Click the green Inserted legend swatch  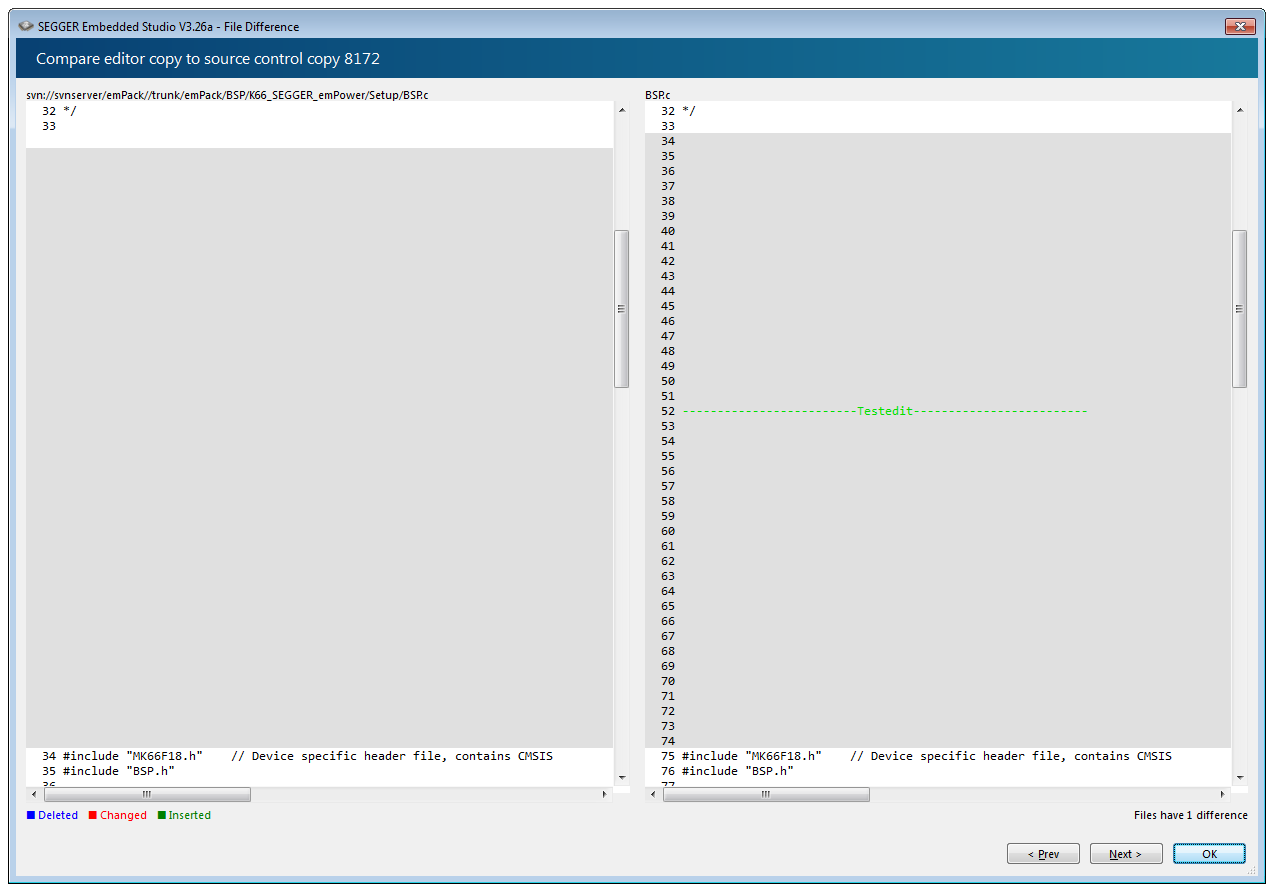[162, 815]
